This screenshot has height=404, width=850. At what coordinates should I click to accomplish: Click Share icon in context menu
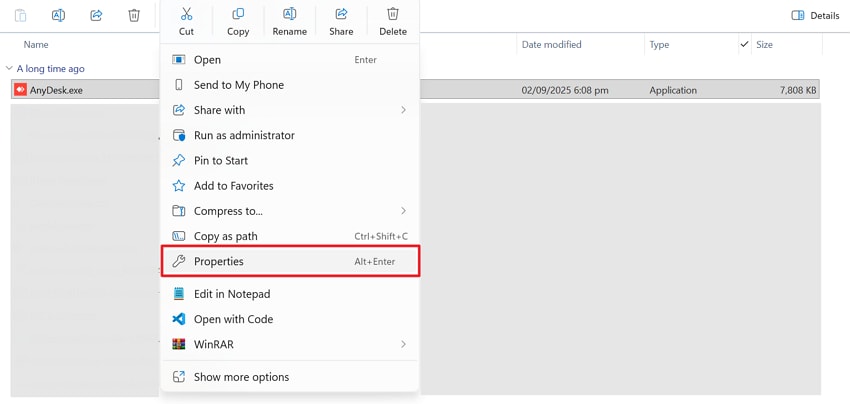pyautogui.click(x=341, y=14)
